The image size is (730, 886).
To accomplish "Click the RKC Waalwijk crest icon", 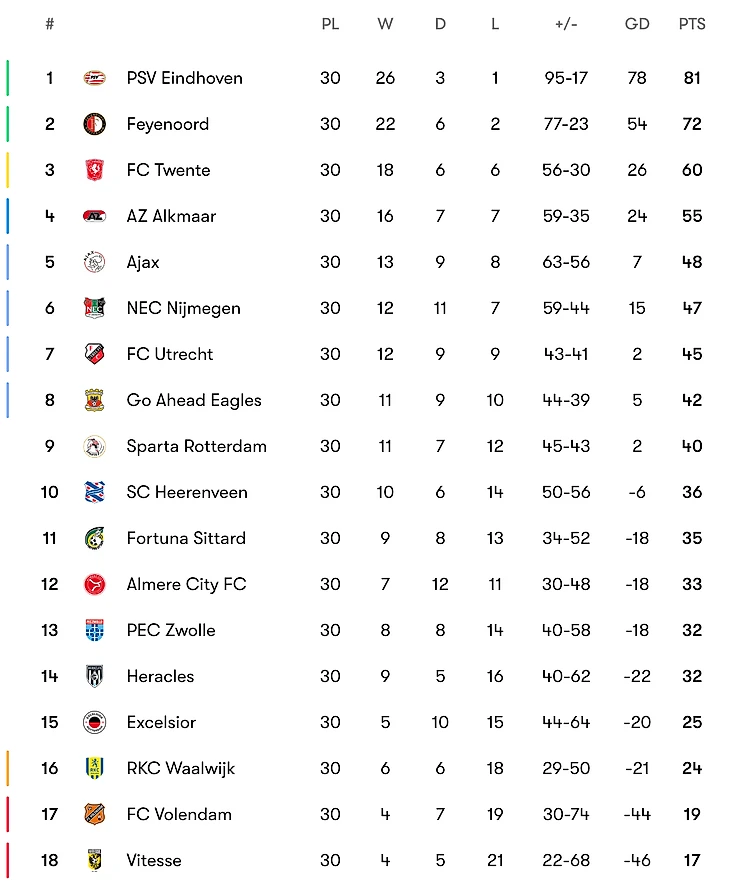I will (94, 768).
